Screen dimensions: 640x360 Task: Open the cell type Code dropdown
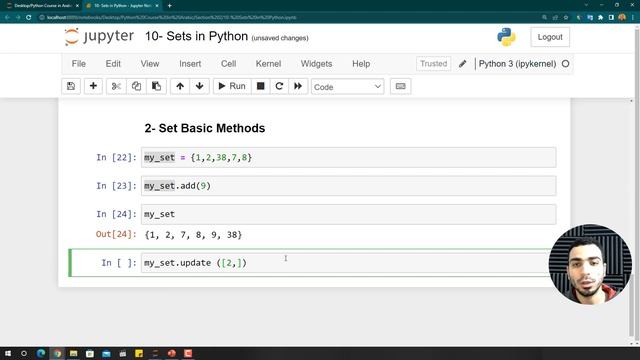[x=347, y=87]
